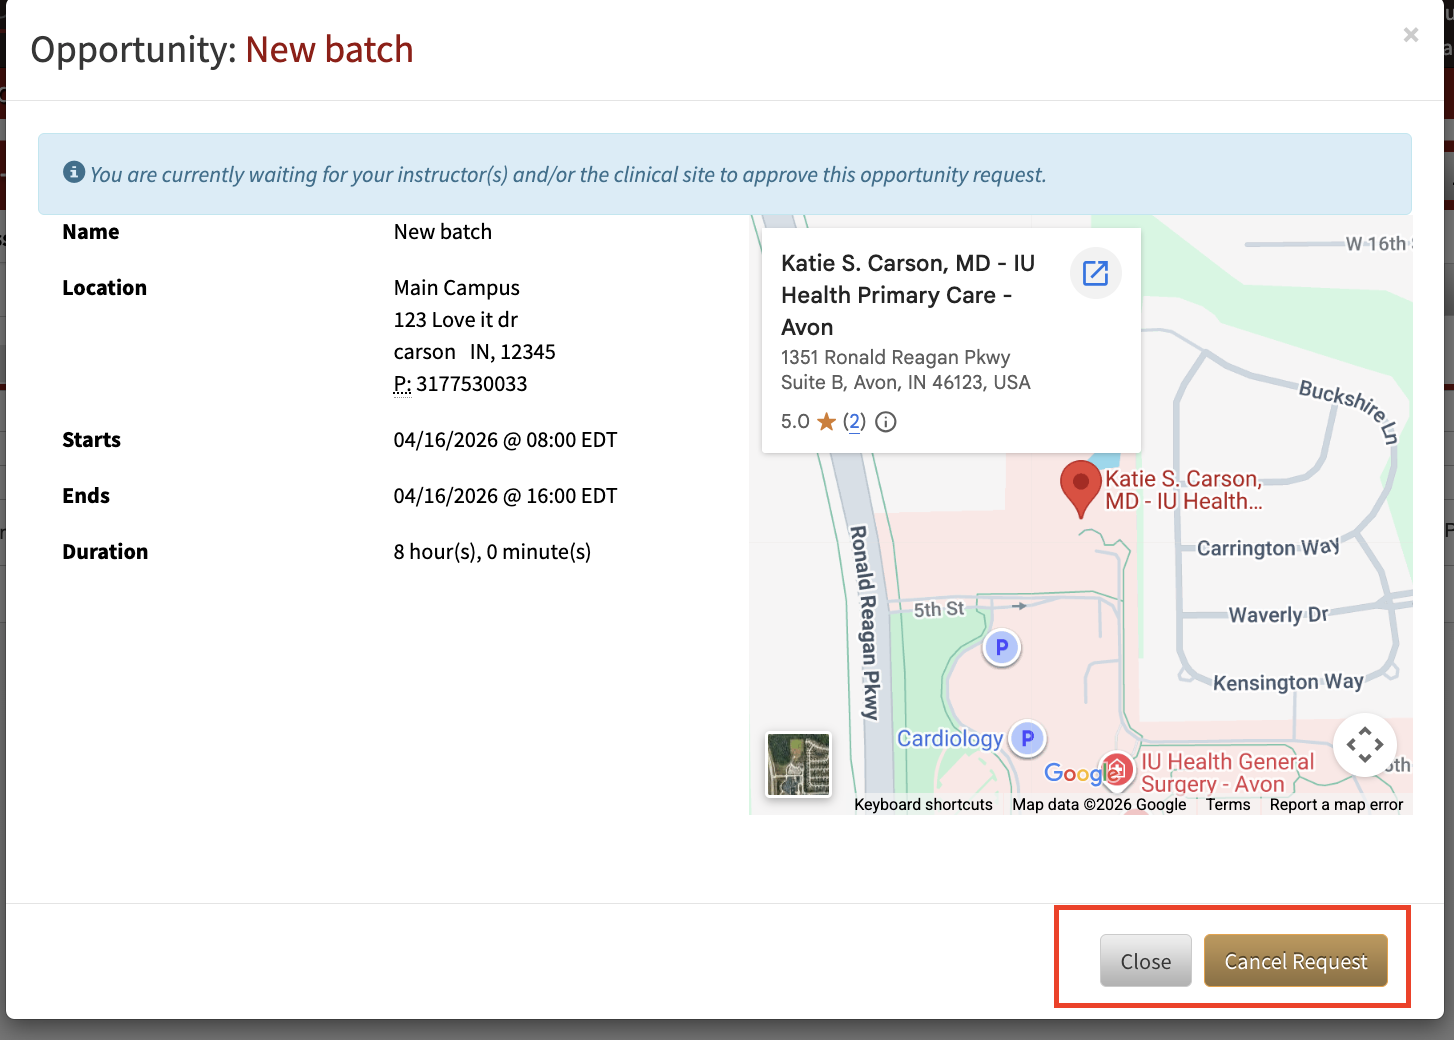1454x1040 pixels.
Task: Open place in Google Maps icon
Action: [x=1096, y=273]
